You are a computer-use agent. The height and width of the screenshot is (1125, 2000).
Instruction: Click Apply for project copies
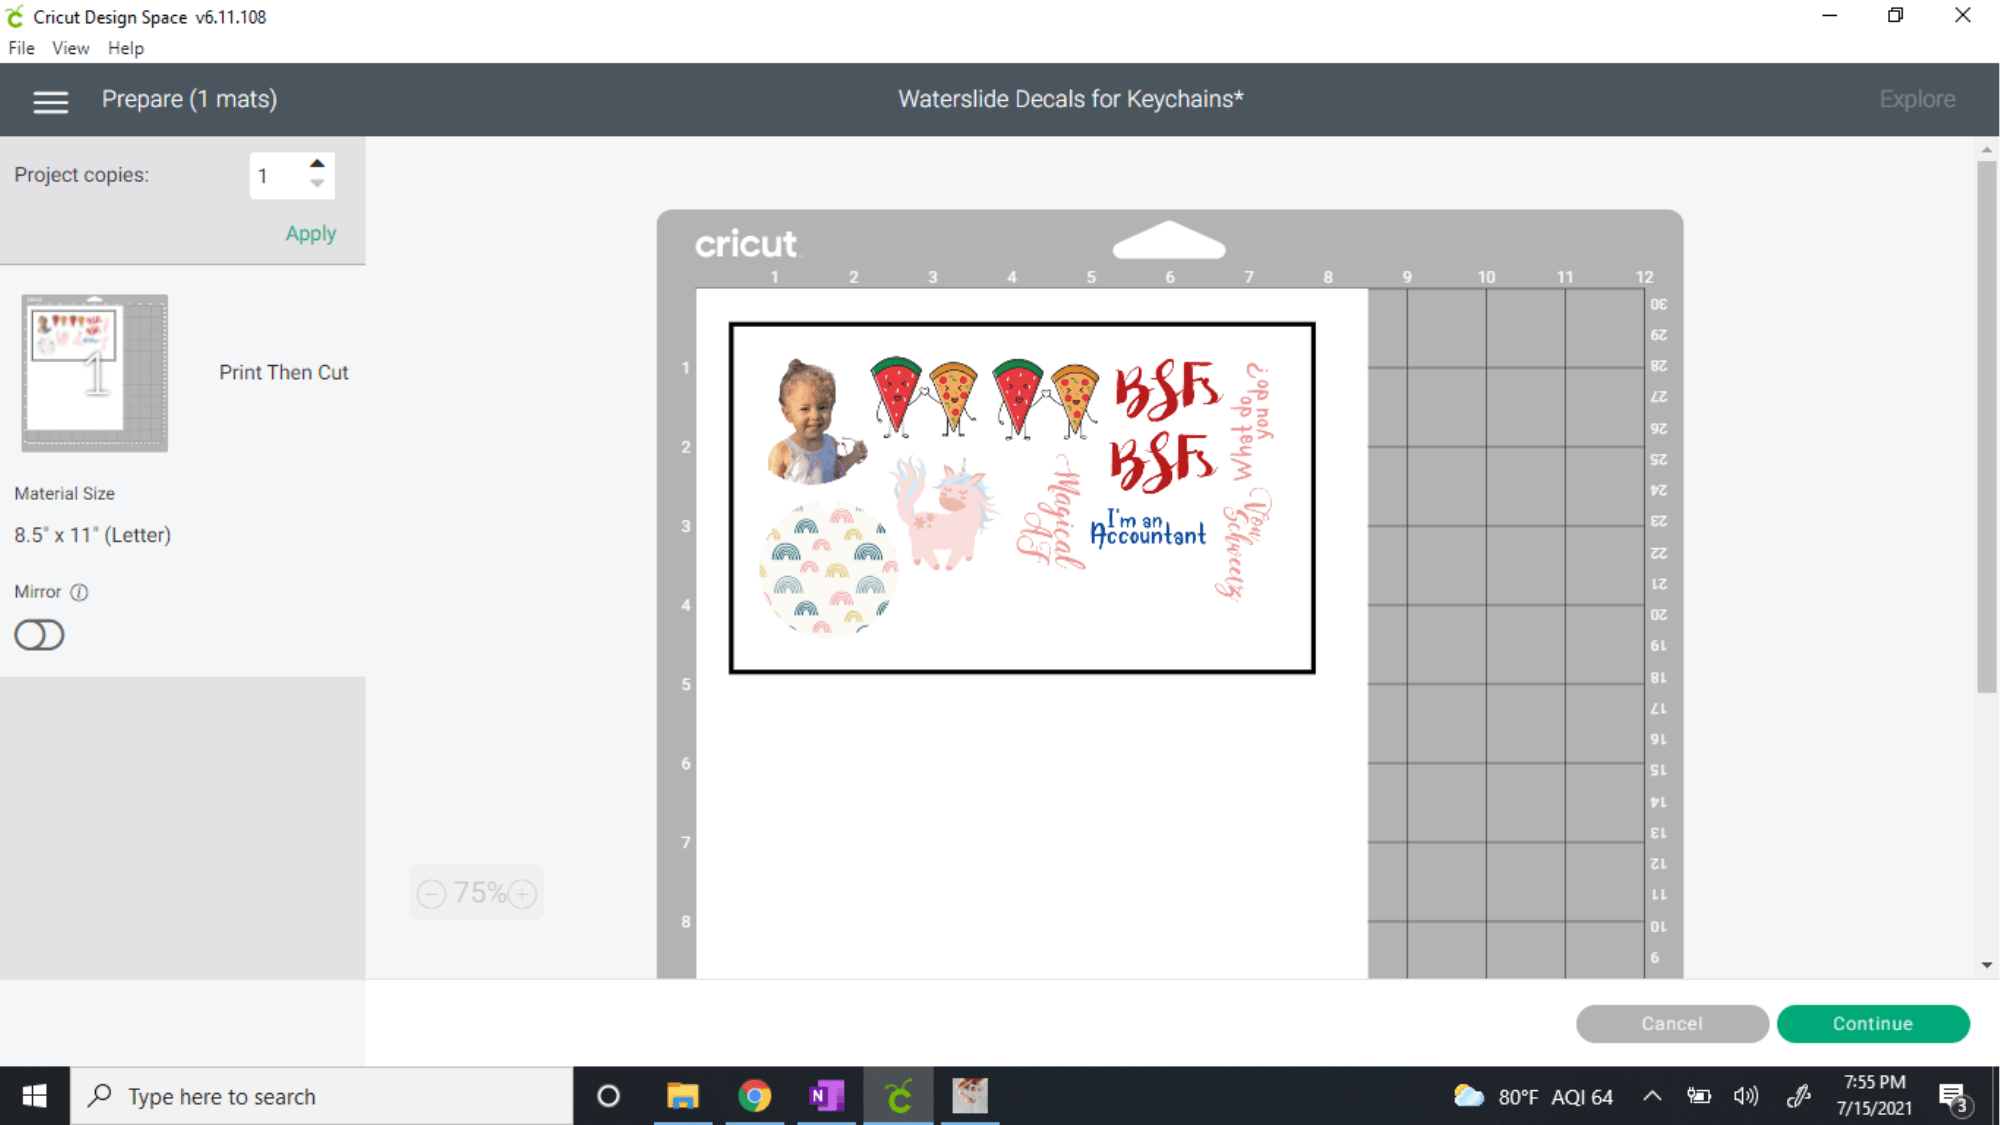pyautogui.click(x=310, y=233)
